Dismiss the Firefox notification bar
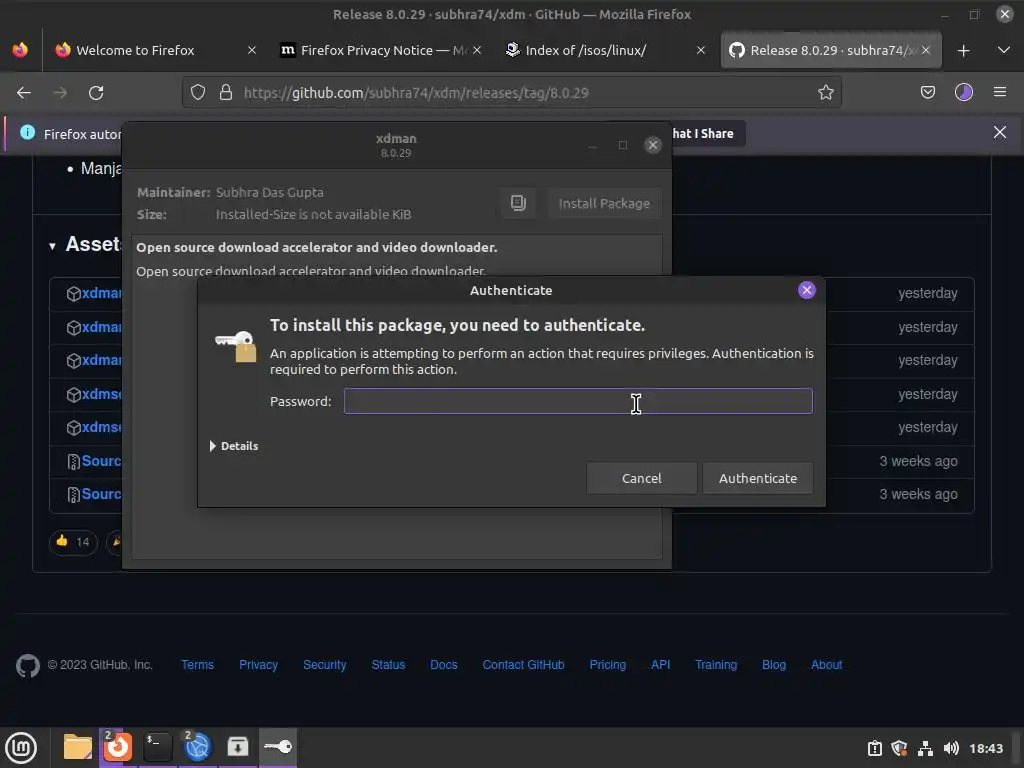The height and width of the screenshot is (768, 1024). coord(1000,133)
